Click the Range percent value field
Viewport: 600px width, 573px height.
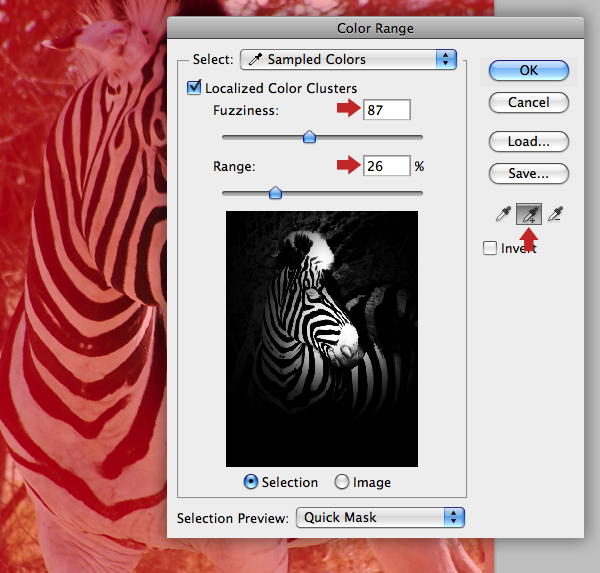coord(387,166)
